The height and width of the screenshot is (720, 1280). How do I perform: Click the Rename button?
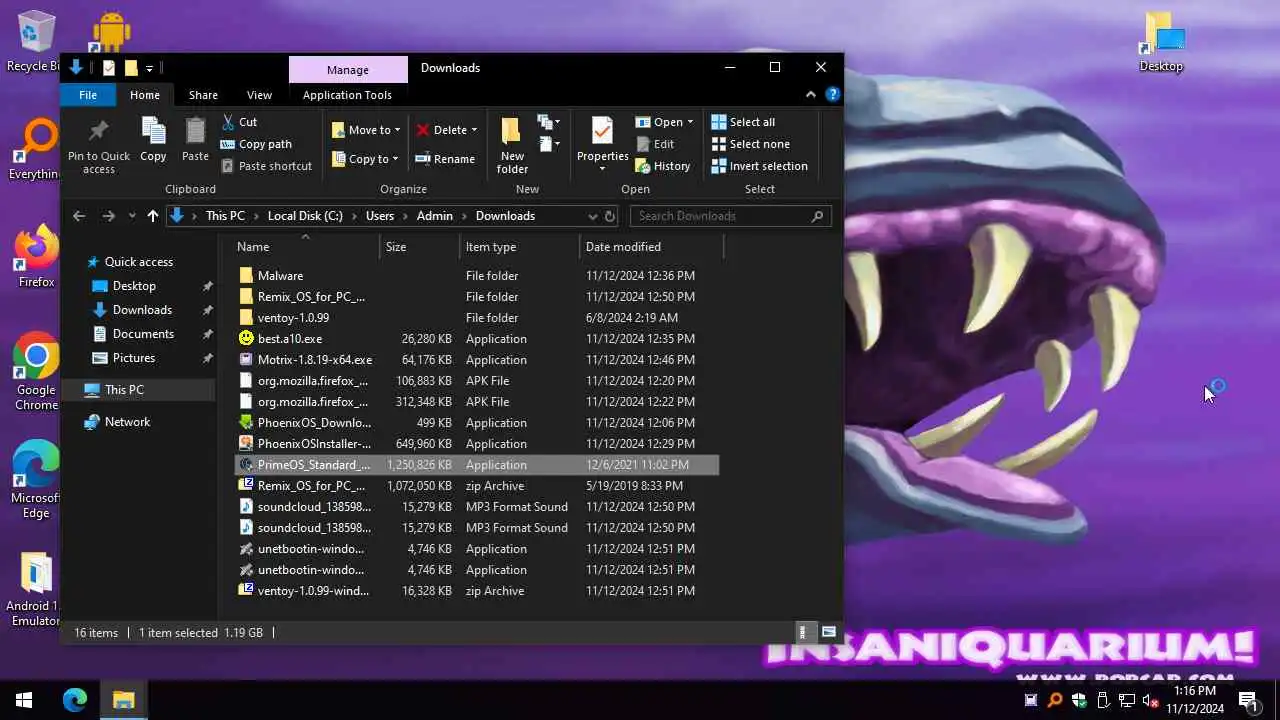click(444, 159)
